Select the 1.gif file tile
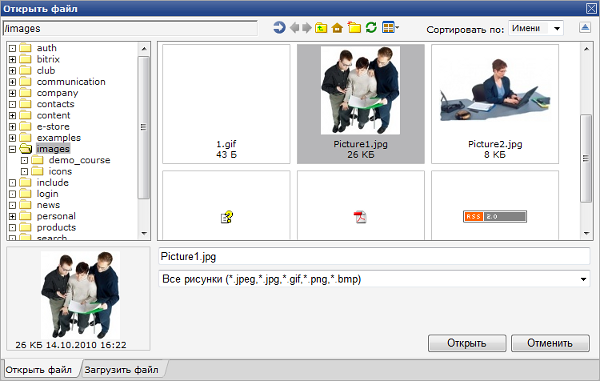 tap(226, 104)
